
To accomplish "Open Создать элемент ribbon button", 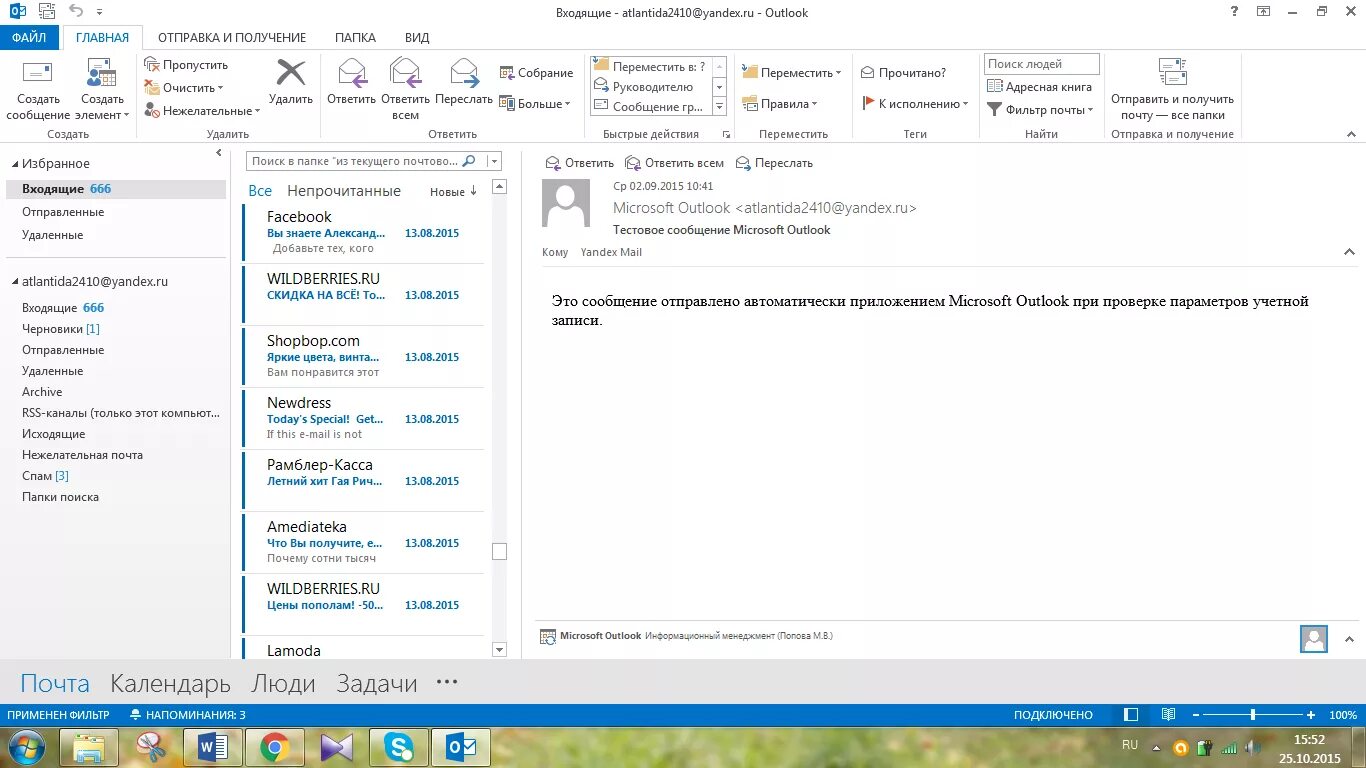I will [102, 90].
